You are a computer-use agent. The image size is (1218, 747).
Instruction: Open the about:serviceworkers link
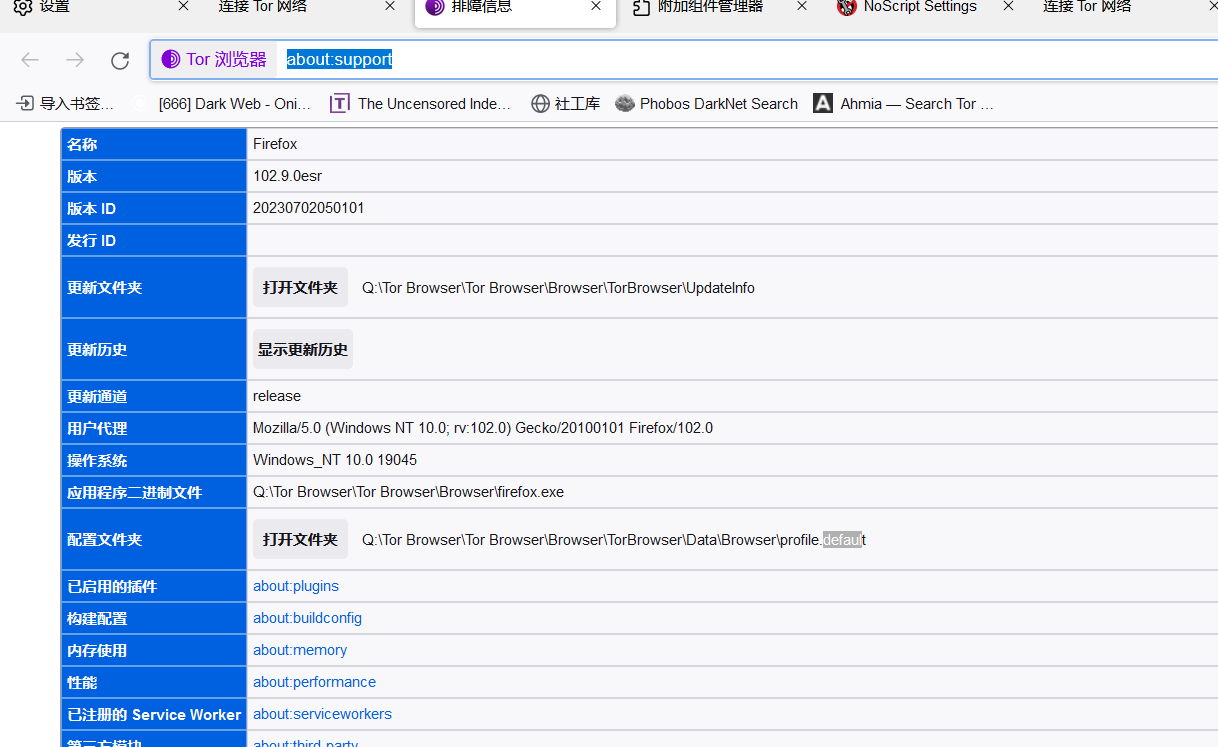[322, 714]
